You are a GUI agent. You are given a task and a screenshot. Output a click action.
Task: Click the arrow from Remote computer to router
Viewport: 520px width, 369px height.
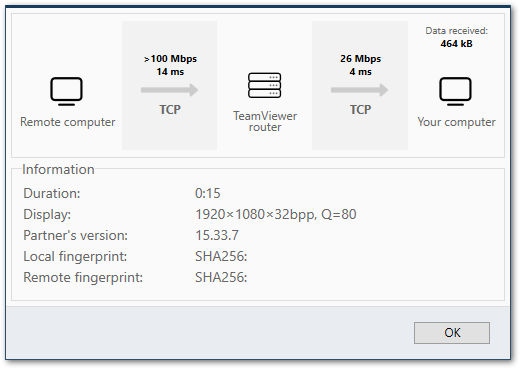pyautogui.click(x=169, y=90)
